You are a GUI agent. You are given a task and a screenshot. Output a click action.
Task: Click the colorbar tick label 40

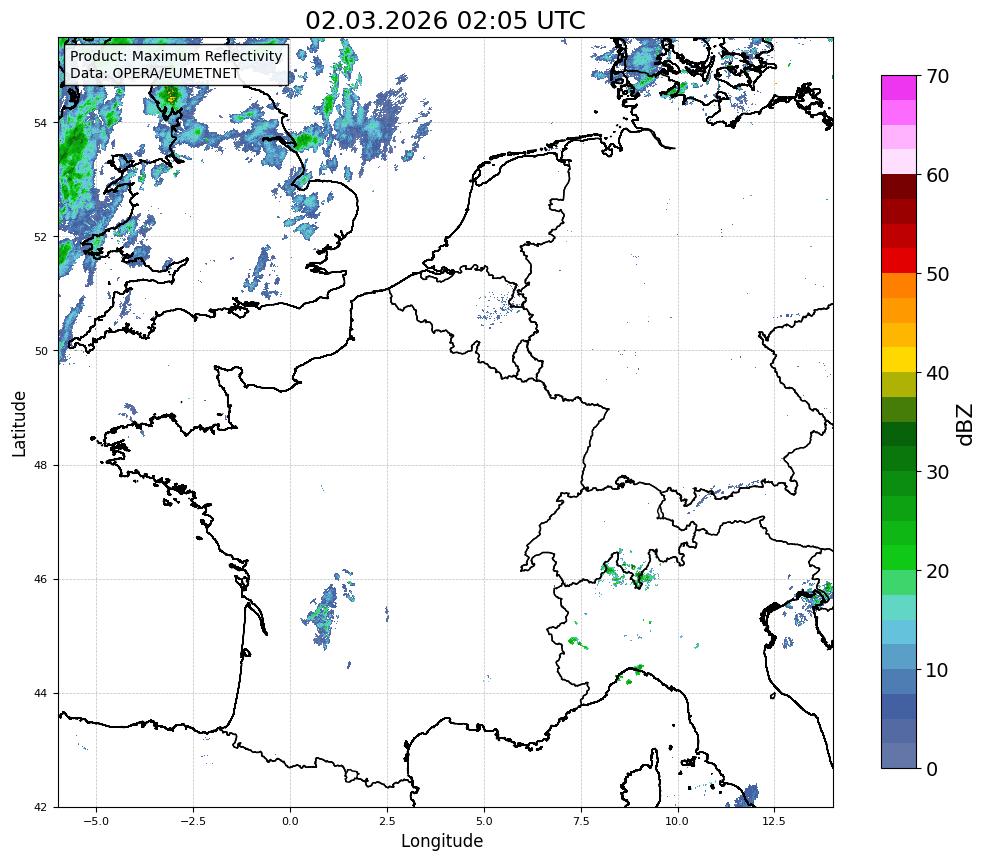pyautogui.click(x=937, y=373)
